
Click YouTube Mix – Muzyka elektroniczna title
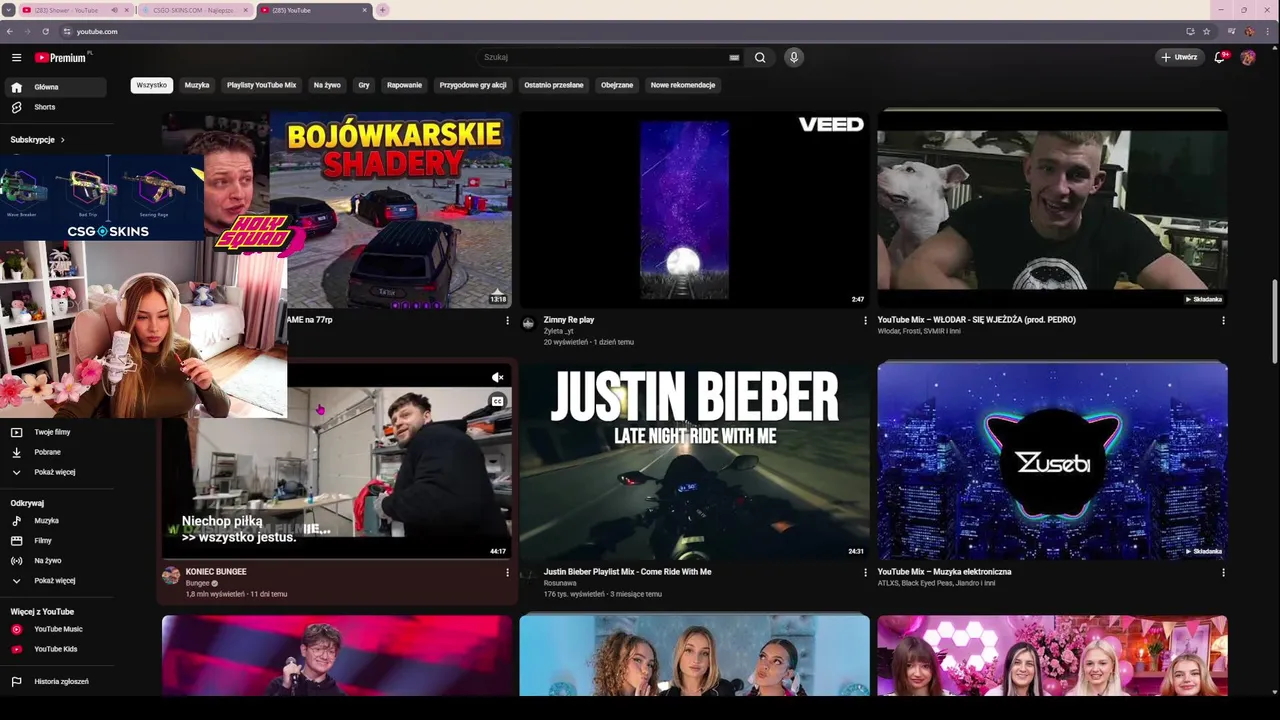(944, 572)
